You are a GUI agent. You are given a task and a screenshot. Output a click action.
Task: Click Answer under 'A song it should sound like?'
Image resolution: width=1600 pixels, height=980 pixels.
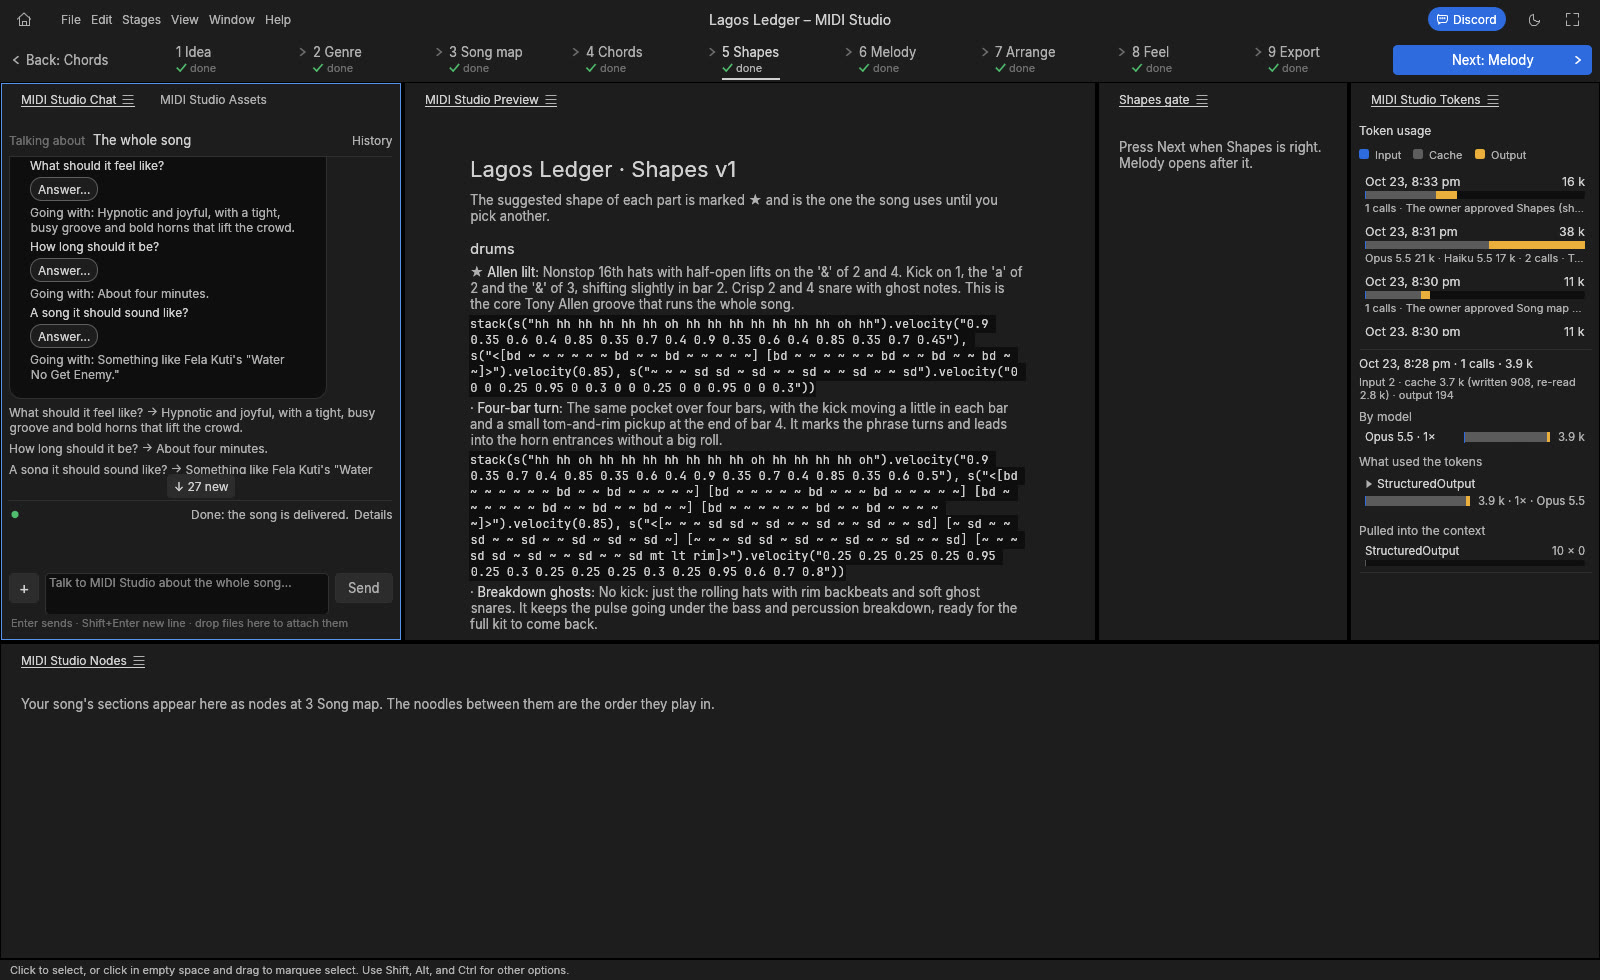64,336
